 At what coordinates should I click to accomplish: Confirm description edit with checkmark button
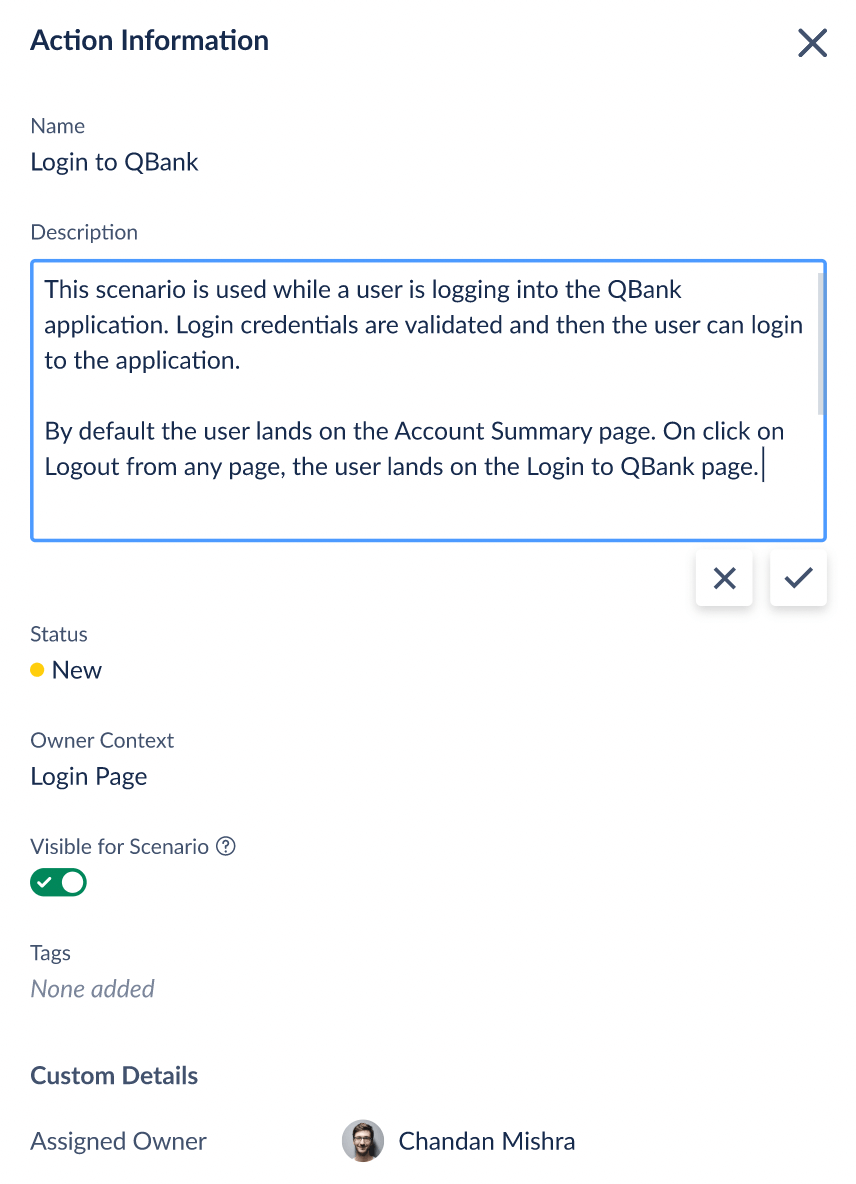pos(798,578)
